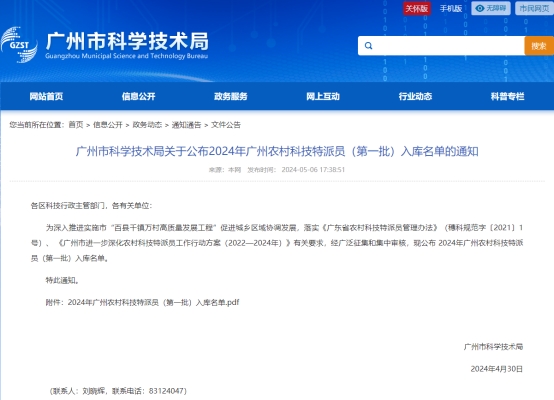
Task: Click 文件公告 breadcrumb link
Action: pos(226,125)
